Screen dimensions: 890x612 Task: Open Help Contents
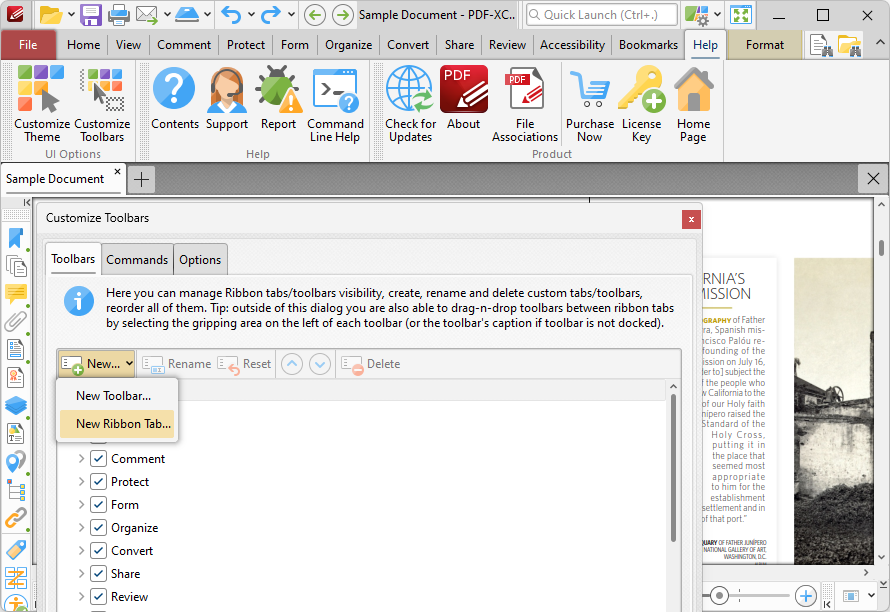tap(174, 98)
